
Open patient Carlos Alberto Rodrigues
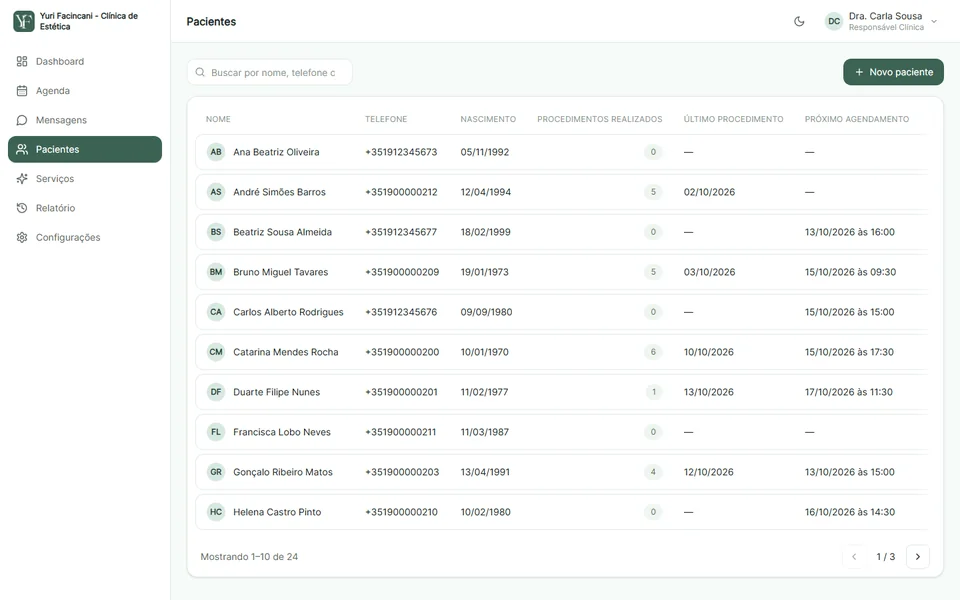click(561, 312)
